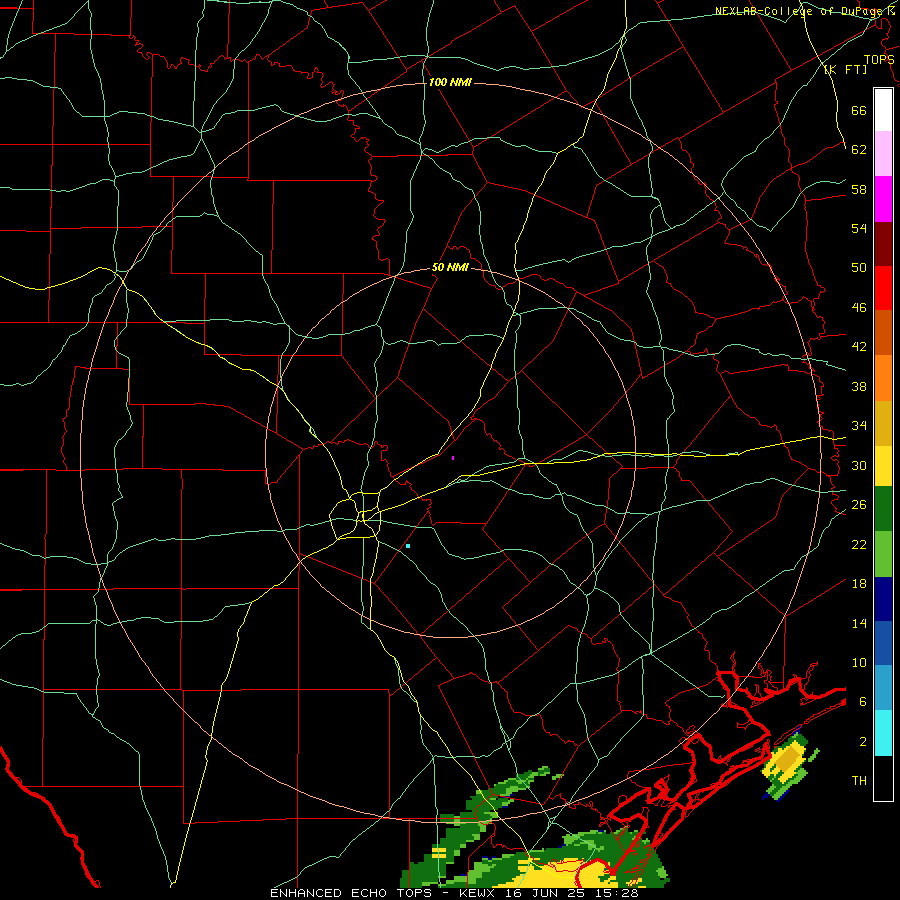
Task: Click the '38' legend value label
Action: pyautogui.click(x=859, y=386)
